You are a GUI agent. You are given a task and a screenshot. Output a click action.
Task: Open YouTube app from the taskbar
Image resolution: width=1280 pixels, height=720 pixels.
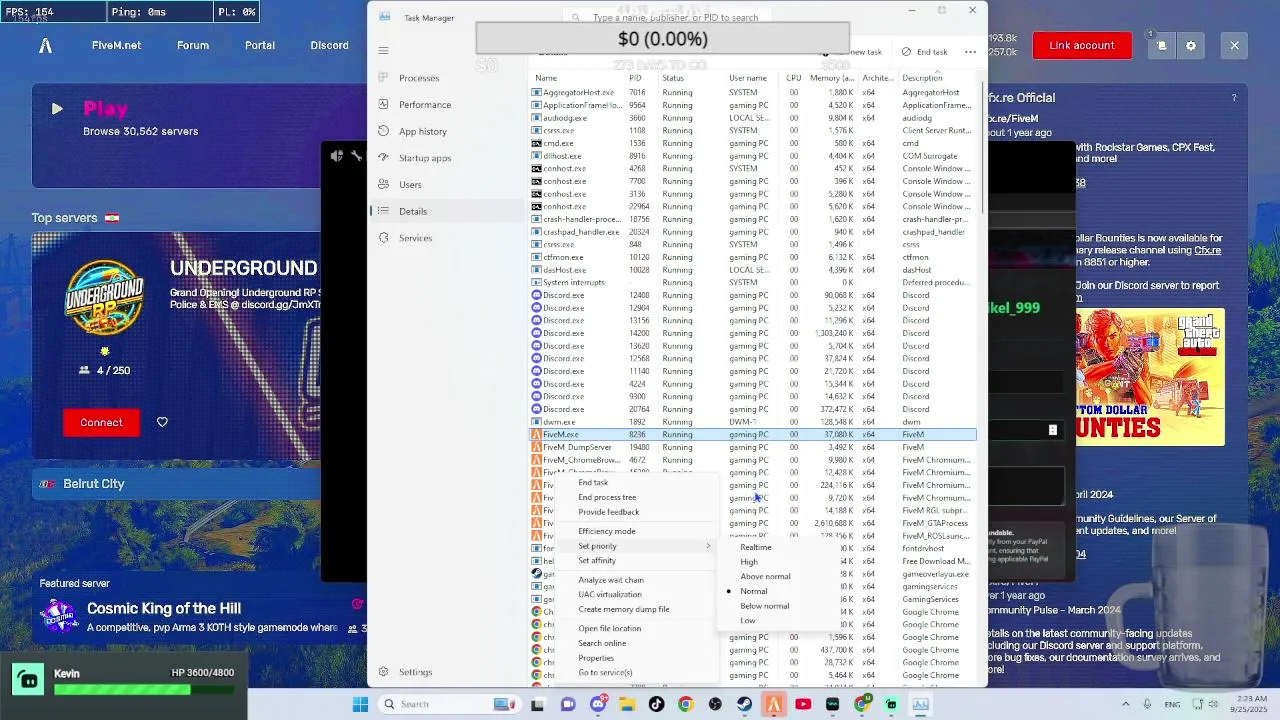pos(803,704)
